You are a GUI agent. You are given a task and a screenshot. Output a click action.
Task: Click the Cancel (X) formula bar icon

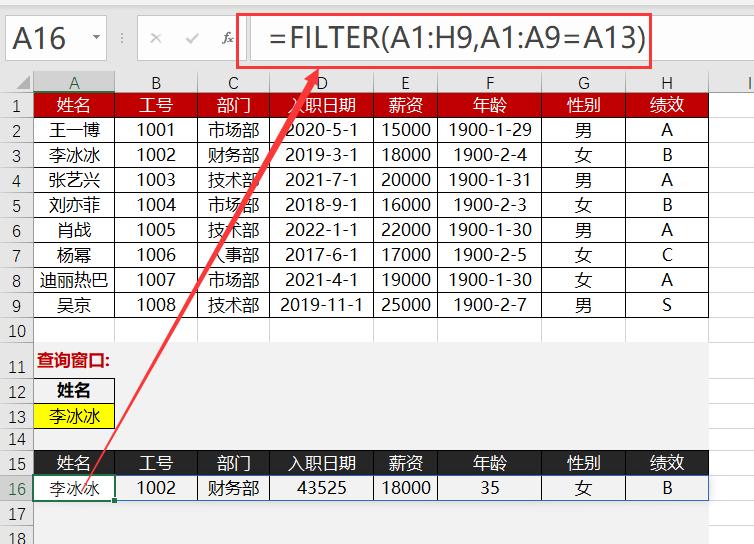click(155, 38)
